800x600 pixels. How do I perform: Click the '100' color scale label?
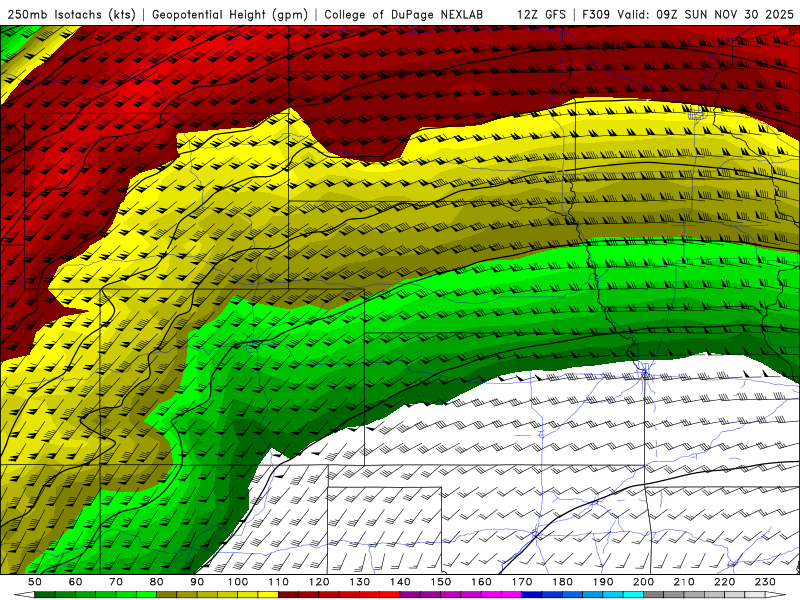(x=238, y=582)
